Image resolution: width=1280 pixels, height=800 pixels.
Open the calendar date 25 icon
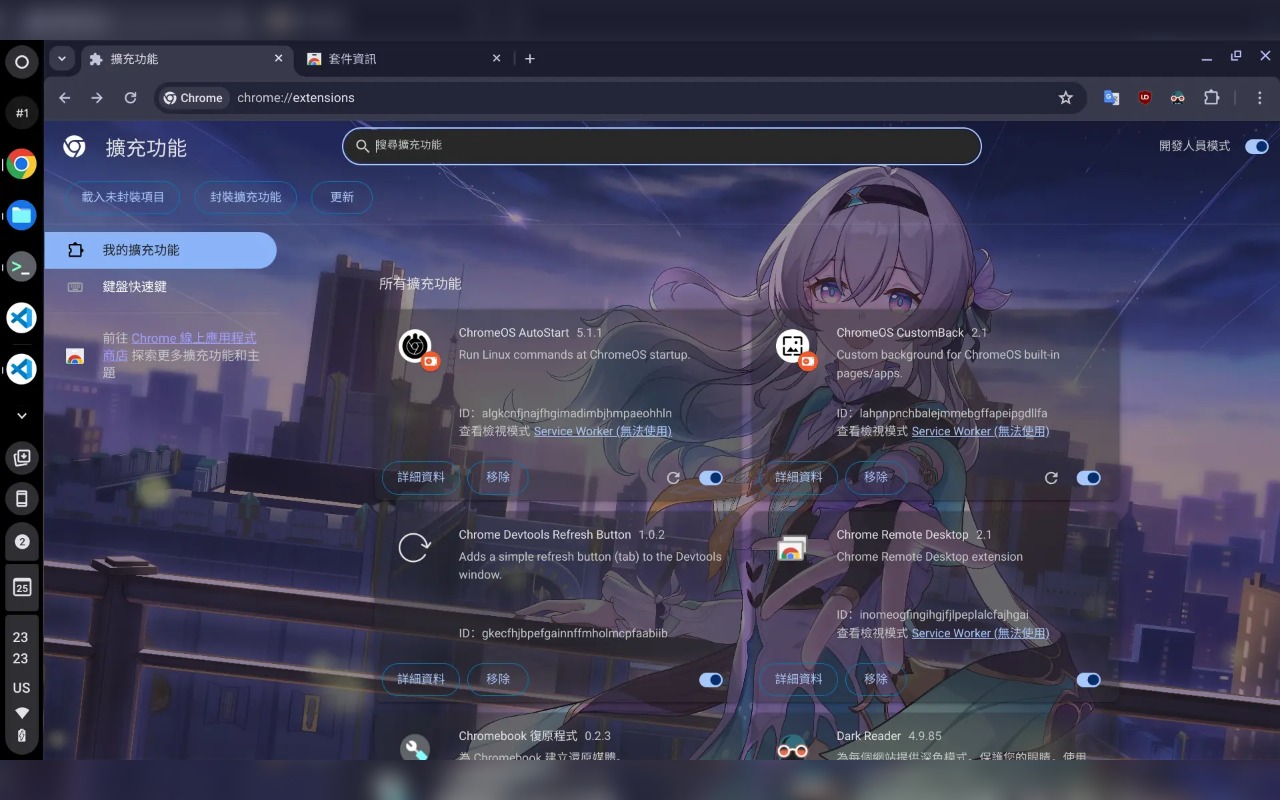pyautogui.click(x=22, y=587)
